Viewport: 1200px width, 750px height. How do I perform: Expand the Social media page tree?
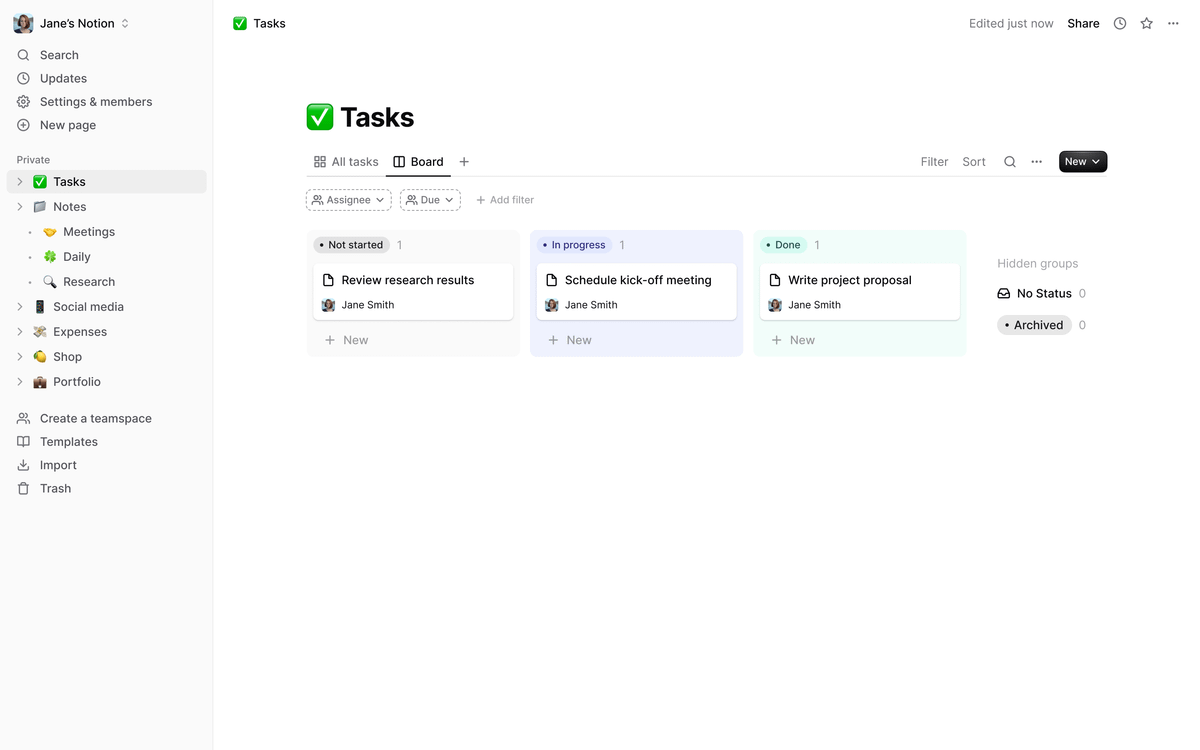pyautogui.click(x=20, y=307)
